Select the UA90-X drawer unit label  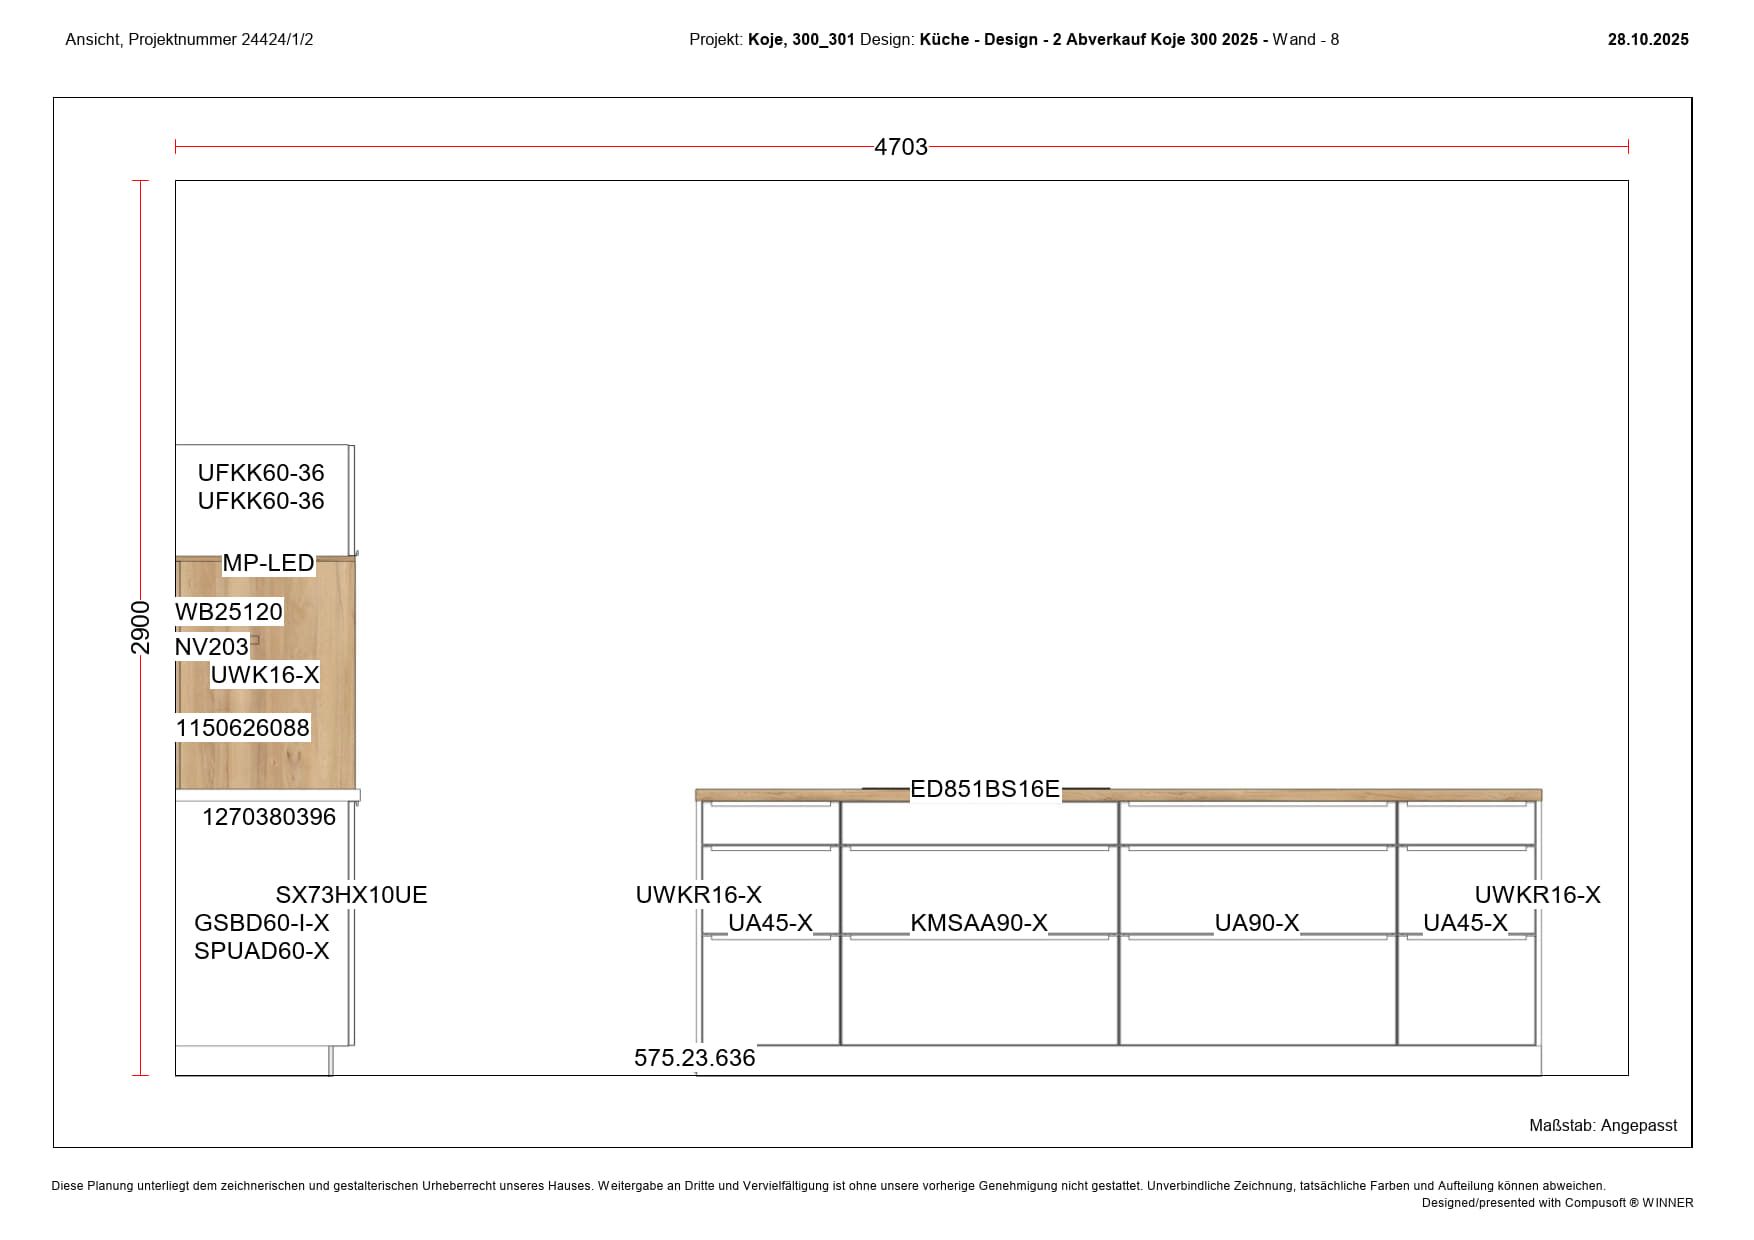1257,923
